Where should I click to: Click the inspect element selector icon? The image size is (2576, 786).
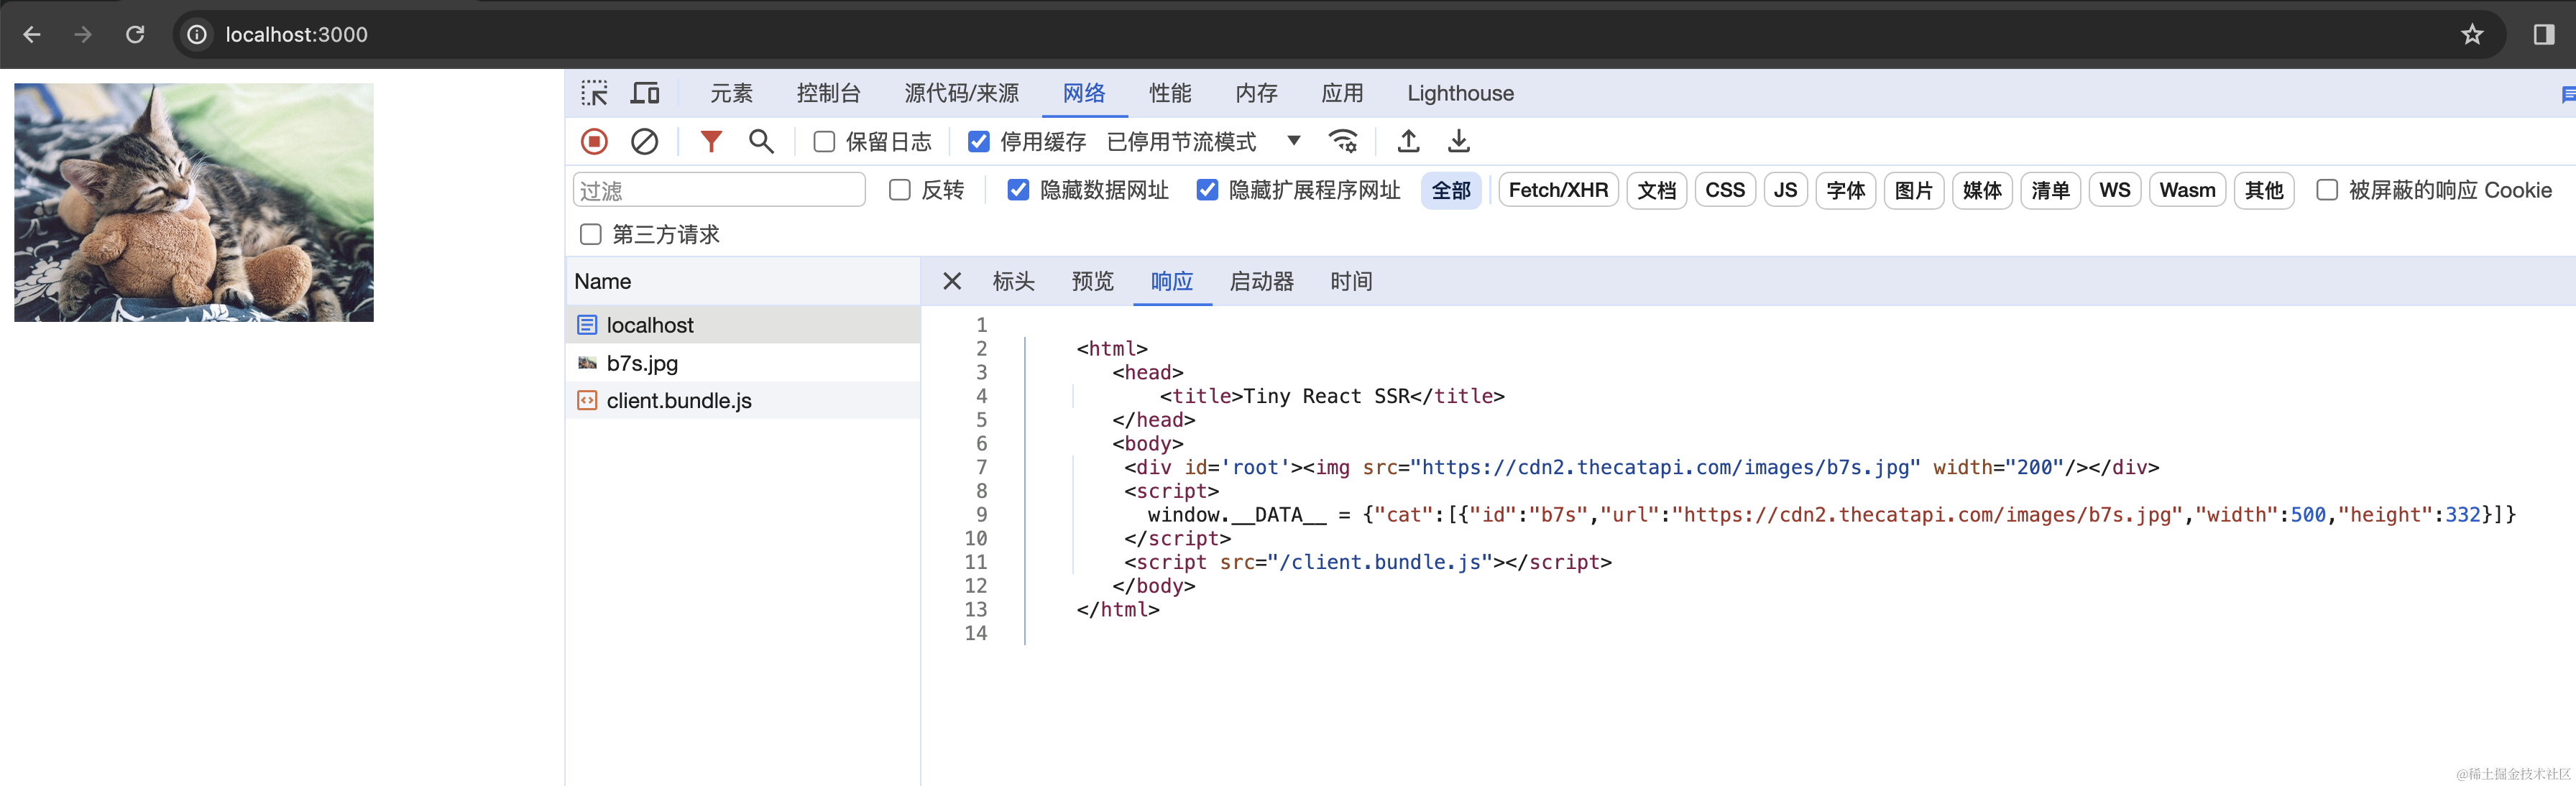594,93
